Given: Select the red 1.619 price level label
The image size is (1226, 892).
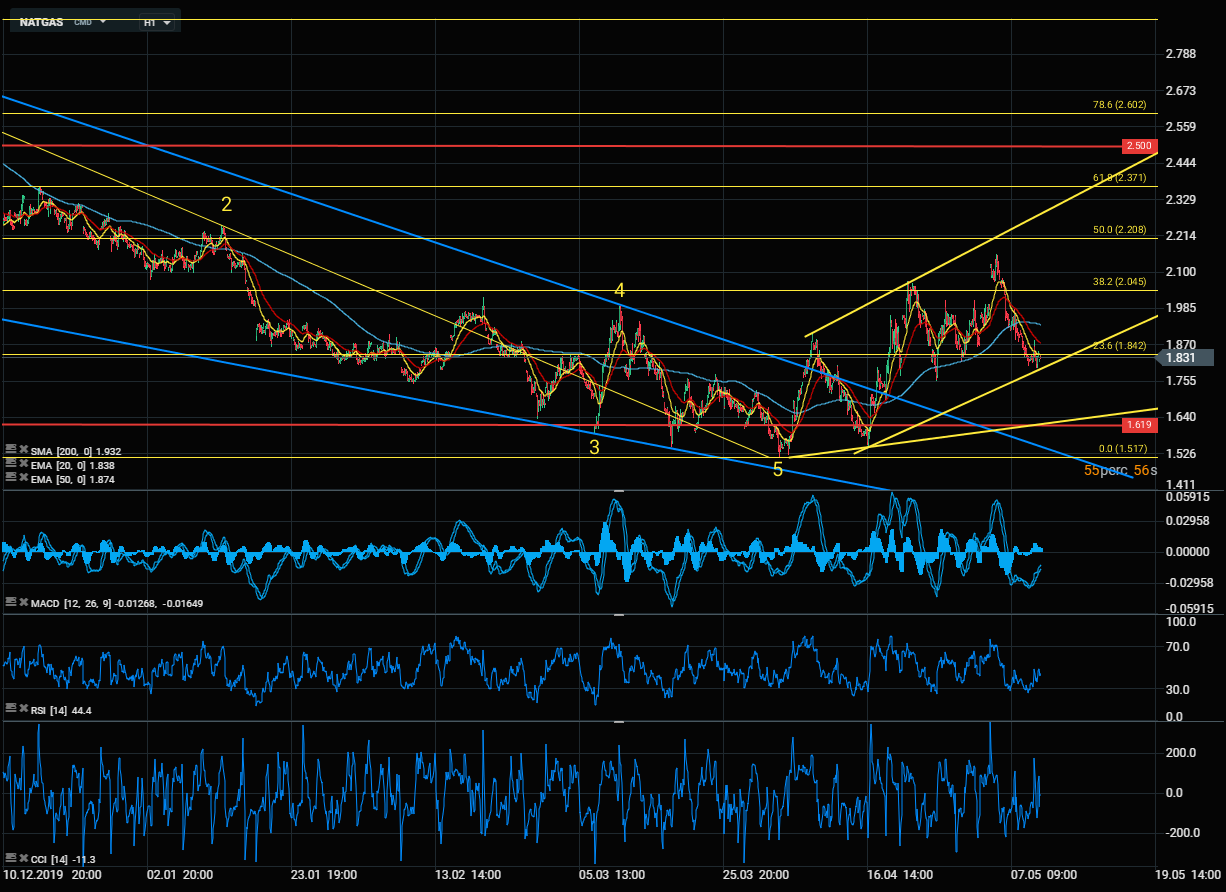Looking at the screenshot, I should 1139,425.
